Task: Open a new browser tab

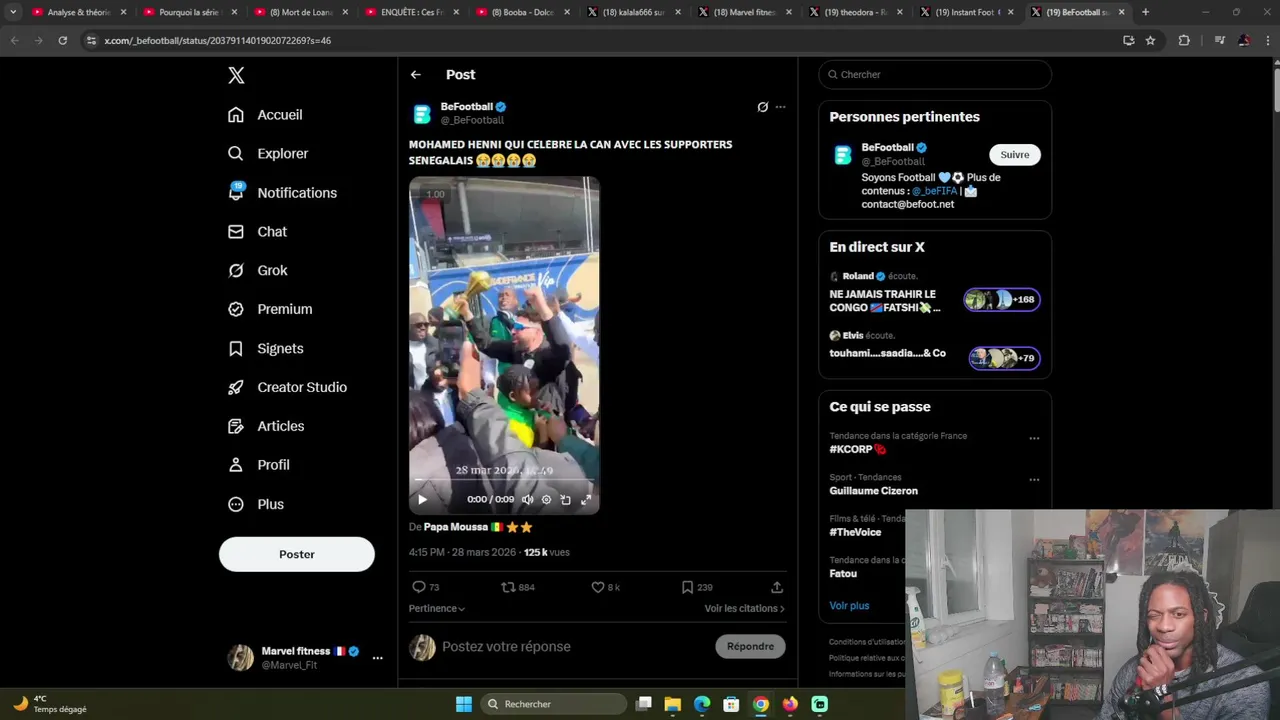Action: pos(1146,12)
